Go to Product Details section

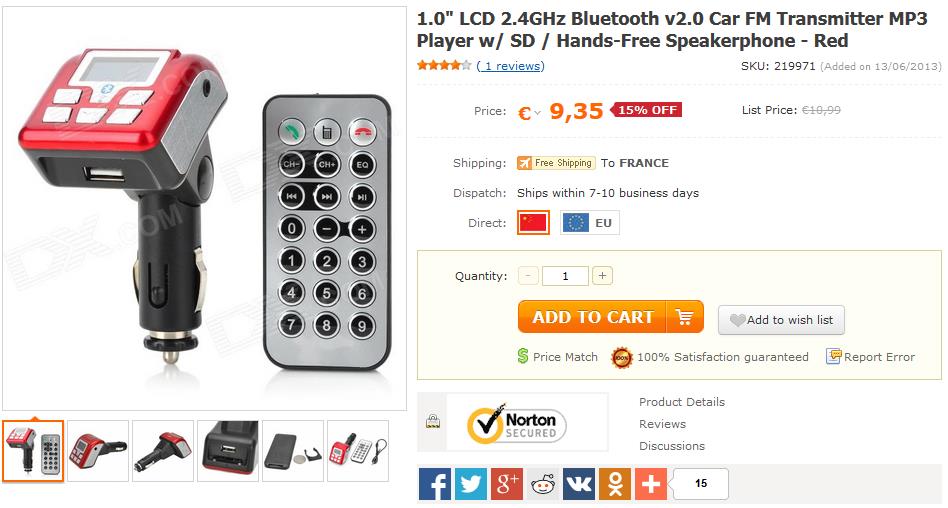point(682,402)
